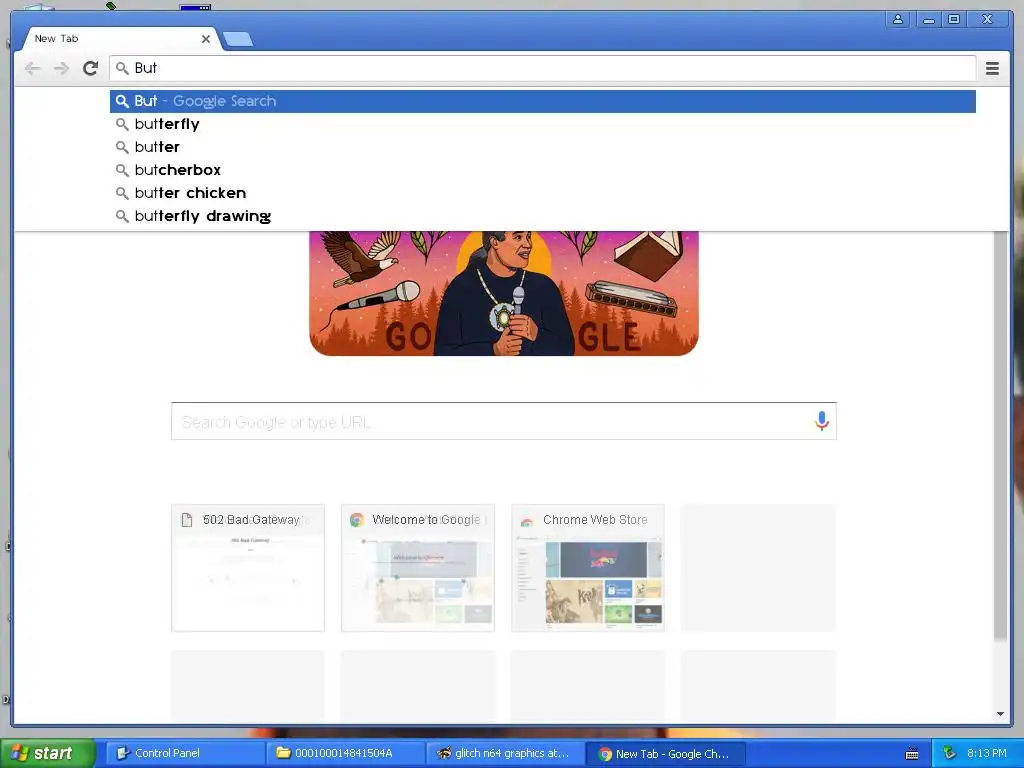Select the New Tab browser tab

[x=121, y=39]
